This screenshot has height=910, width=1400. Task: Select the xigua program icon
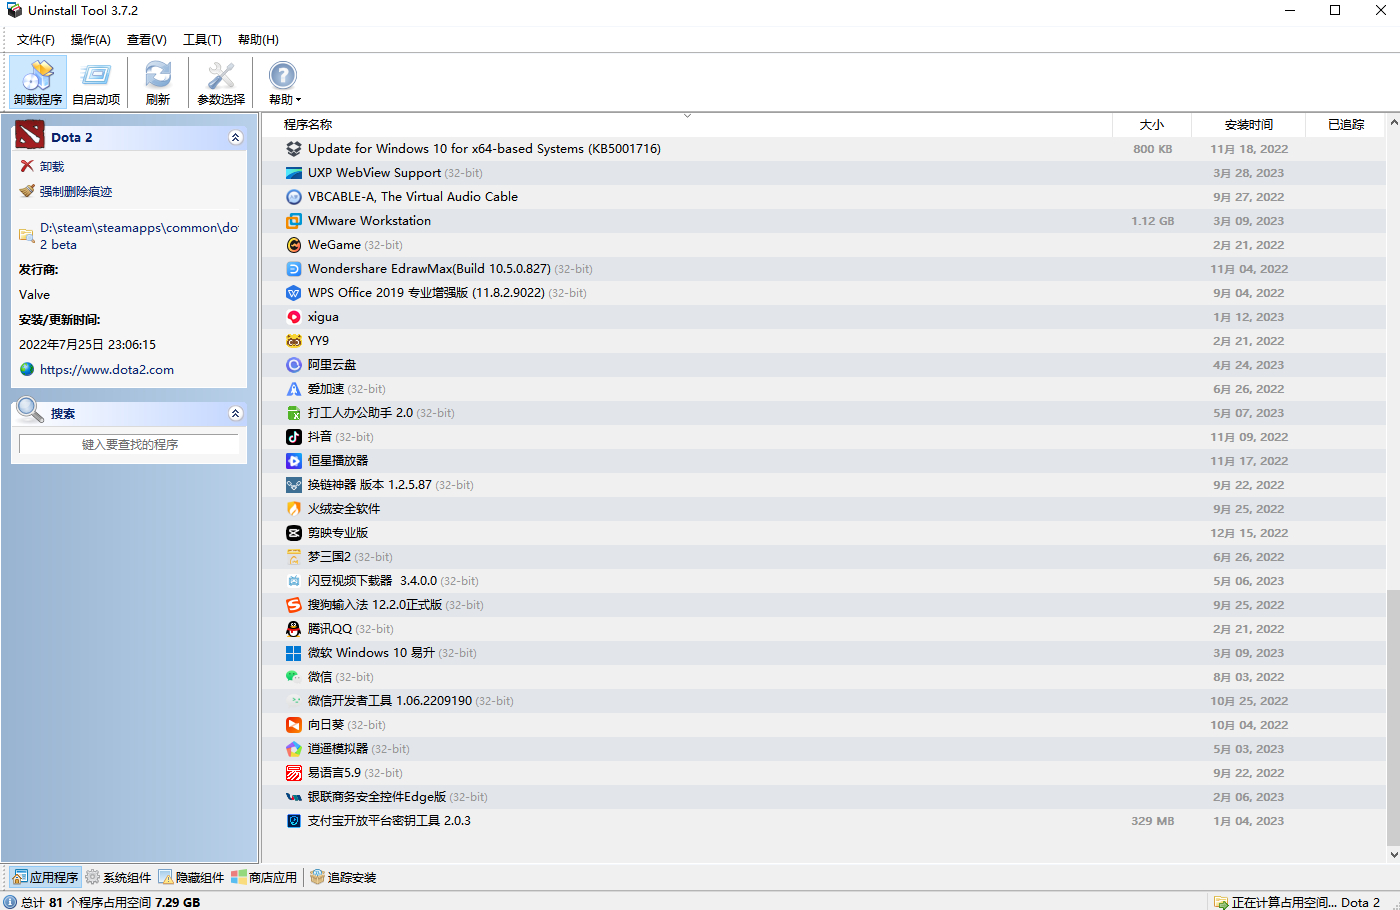coord(294,317)
